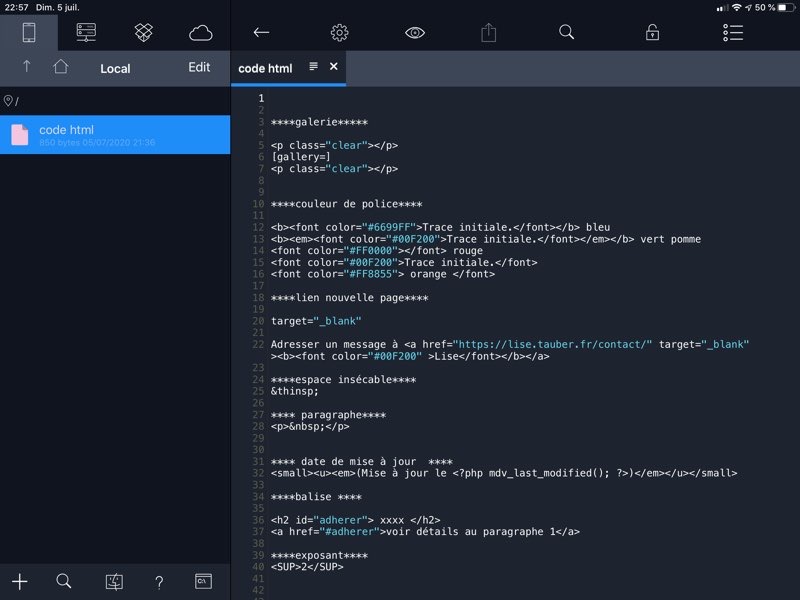The height and width of the screenshot is (600, 800).
Task: Close the code html tab
Action: pyautogui.click(x=334, y=67)
